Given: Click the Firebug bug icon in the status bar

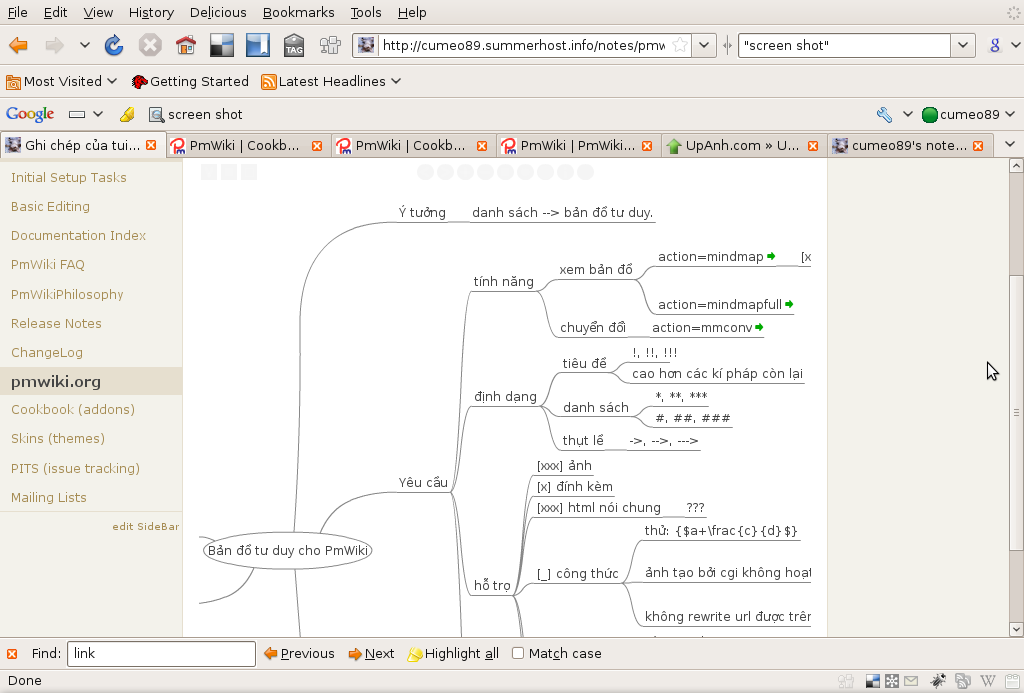Looking at the screenshot, I should 938,681.
